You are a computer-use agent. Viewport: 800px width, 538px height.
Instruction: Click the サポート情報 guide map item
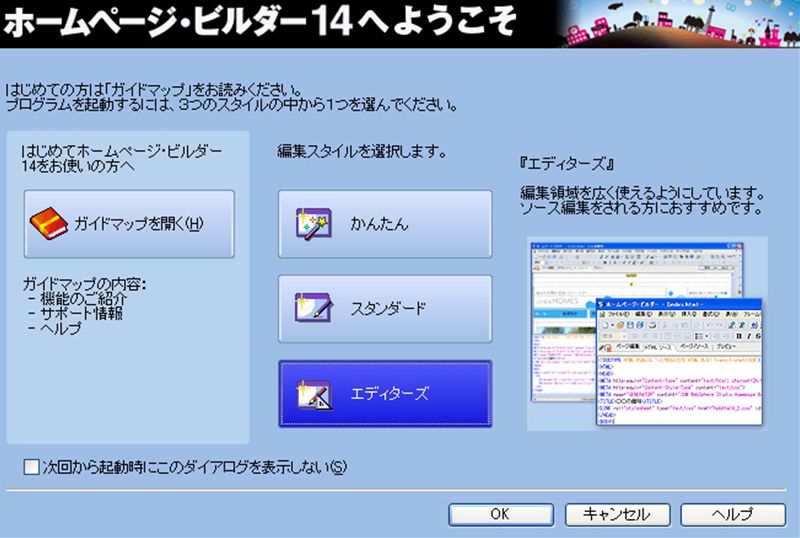(82, 313)
